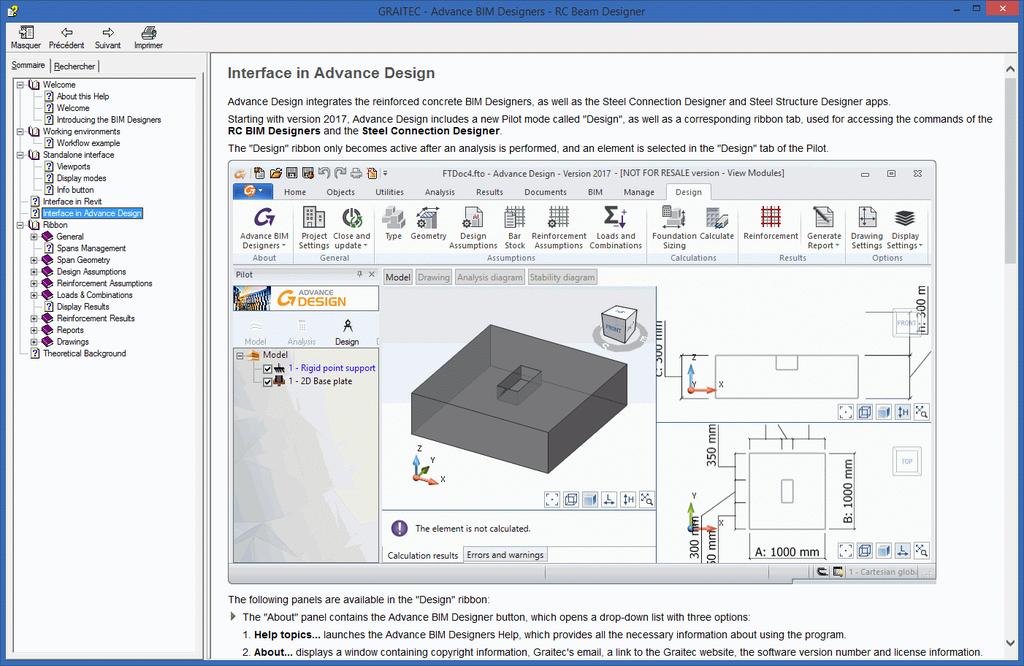Click the Masquer toolbar icon
1024x666 pixels.
click(x=26, y=33)
